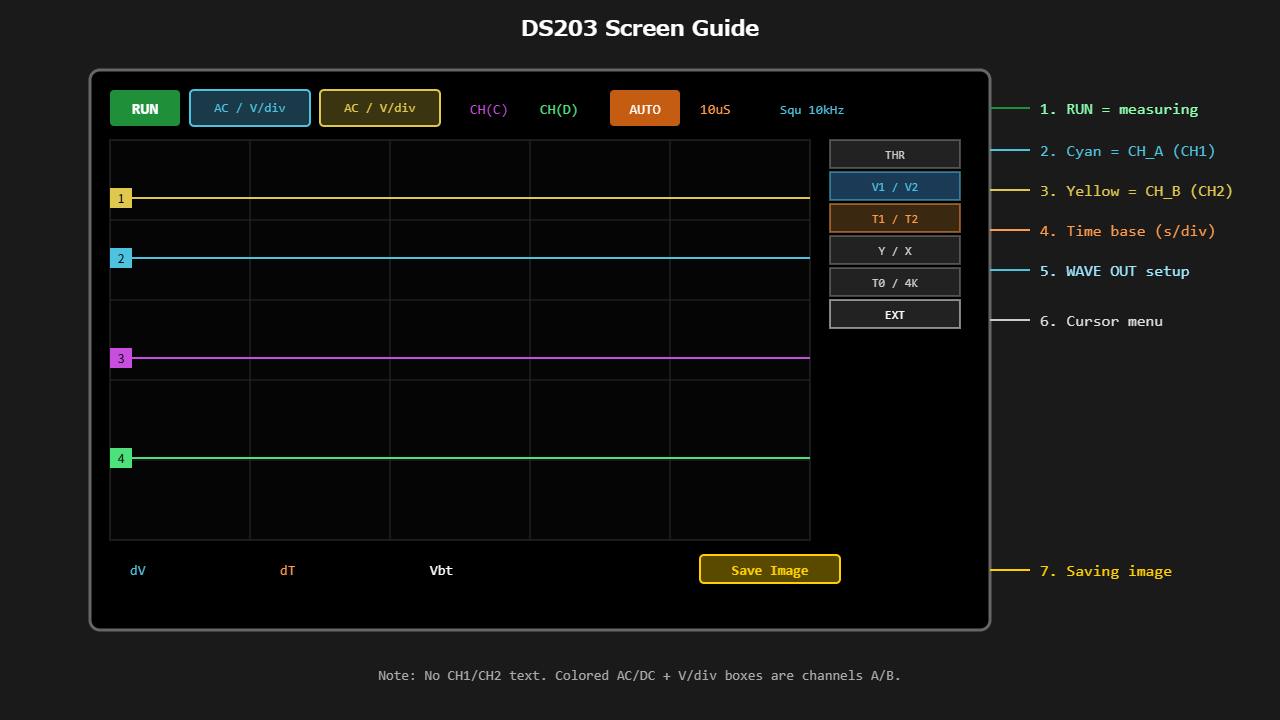
Task: Click the '2. Cyan = CH_A (CH1)' legend text
Action: [1128, 151]
